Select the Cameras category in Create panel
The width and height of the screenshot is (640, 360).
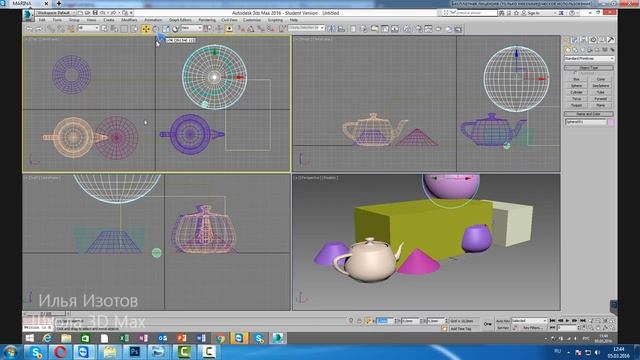(590, 50)
